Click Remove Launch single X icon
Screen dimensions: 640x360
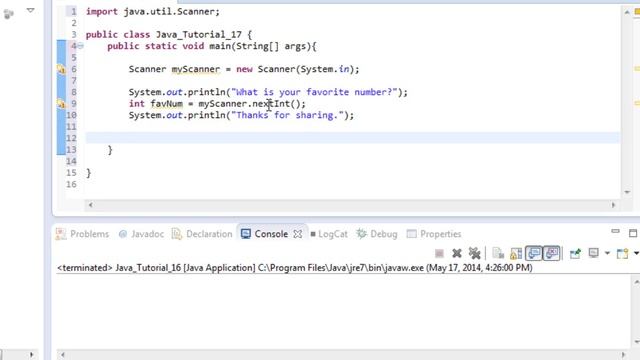coord(457,253)
